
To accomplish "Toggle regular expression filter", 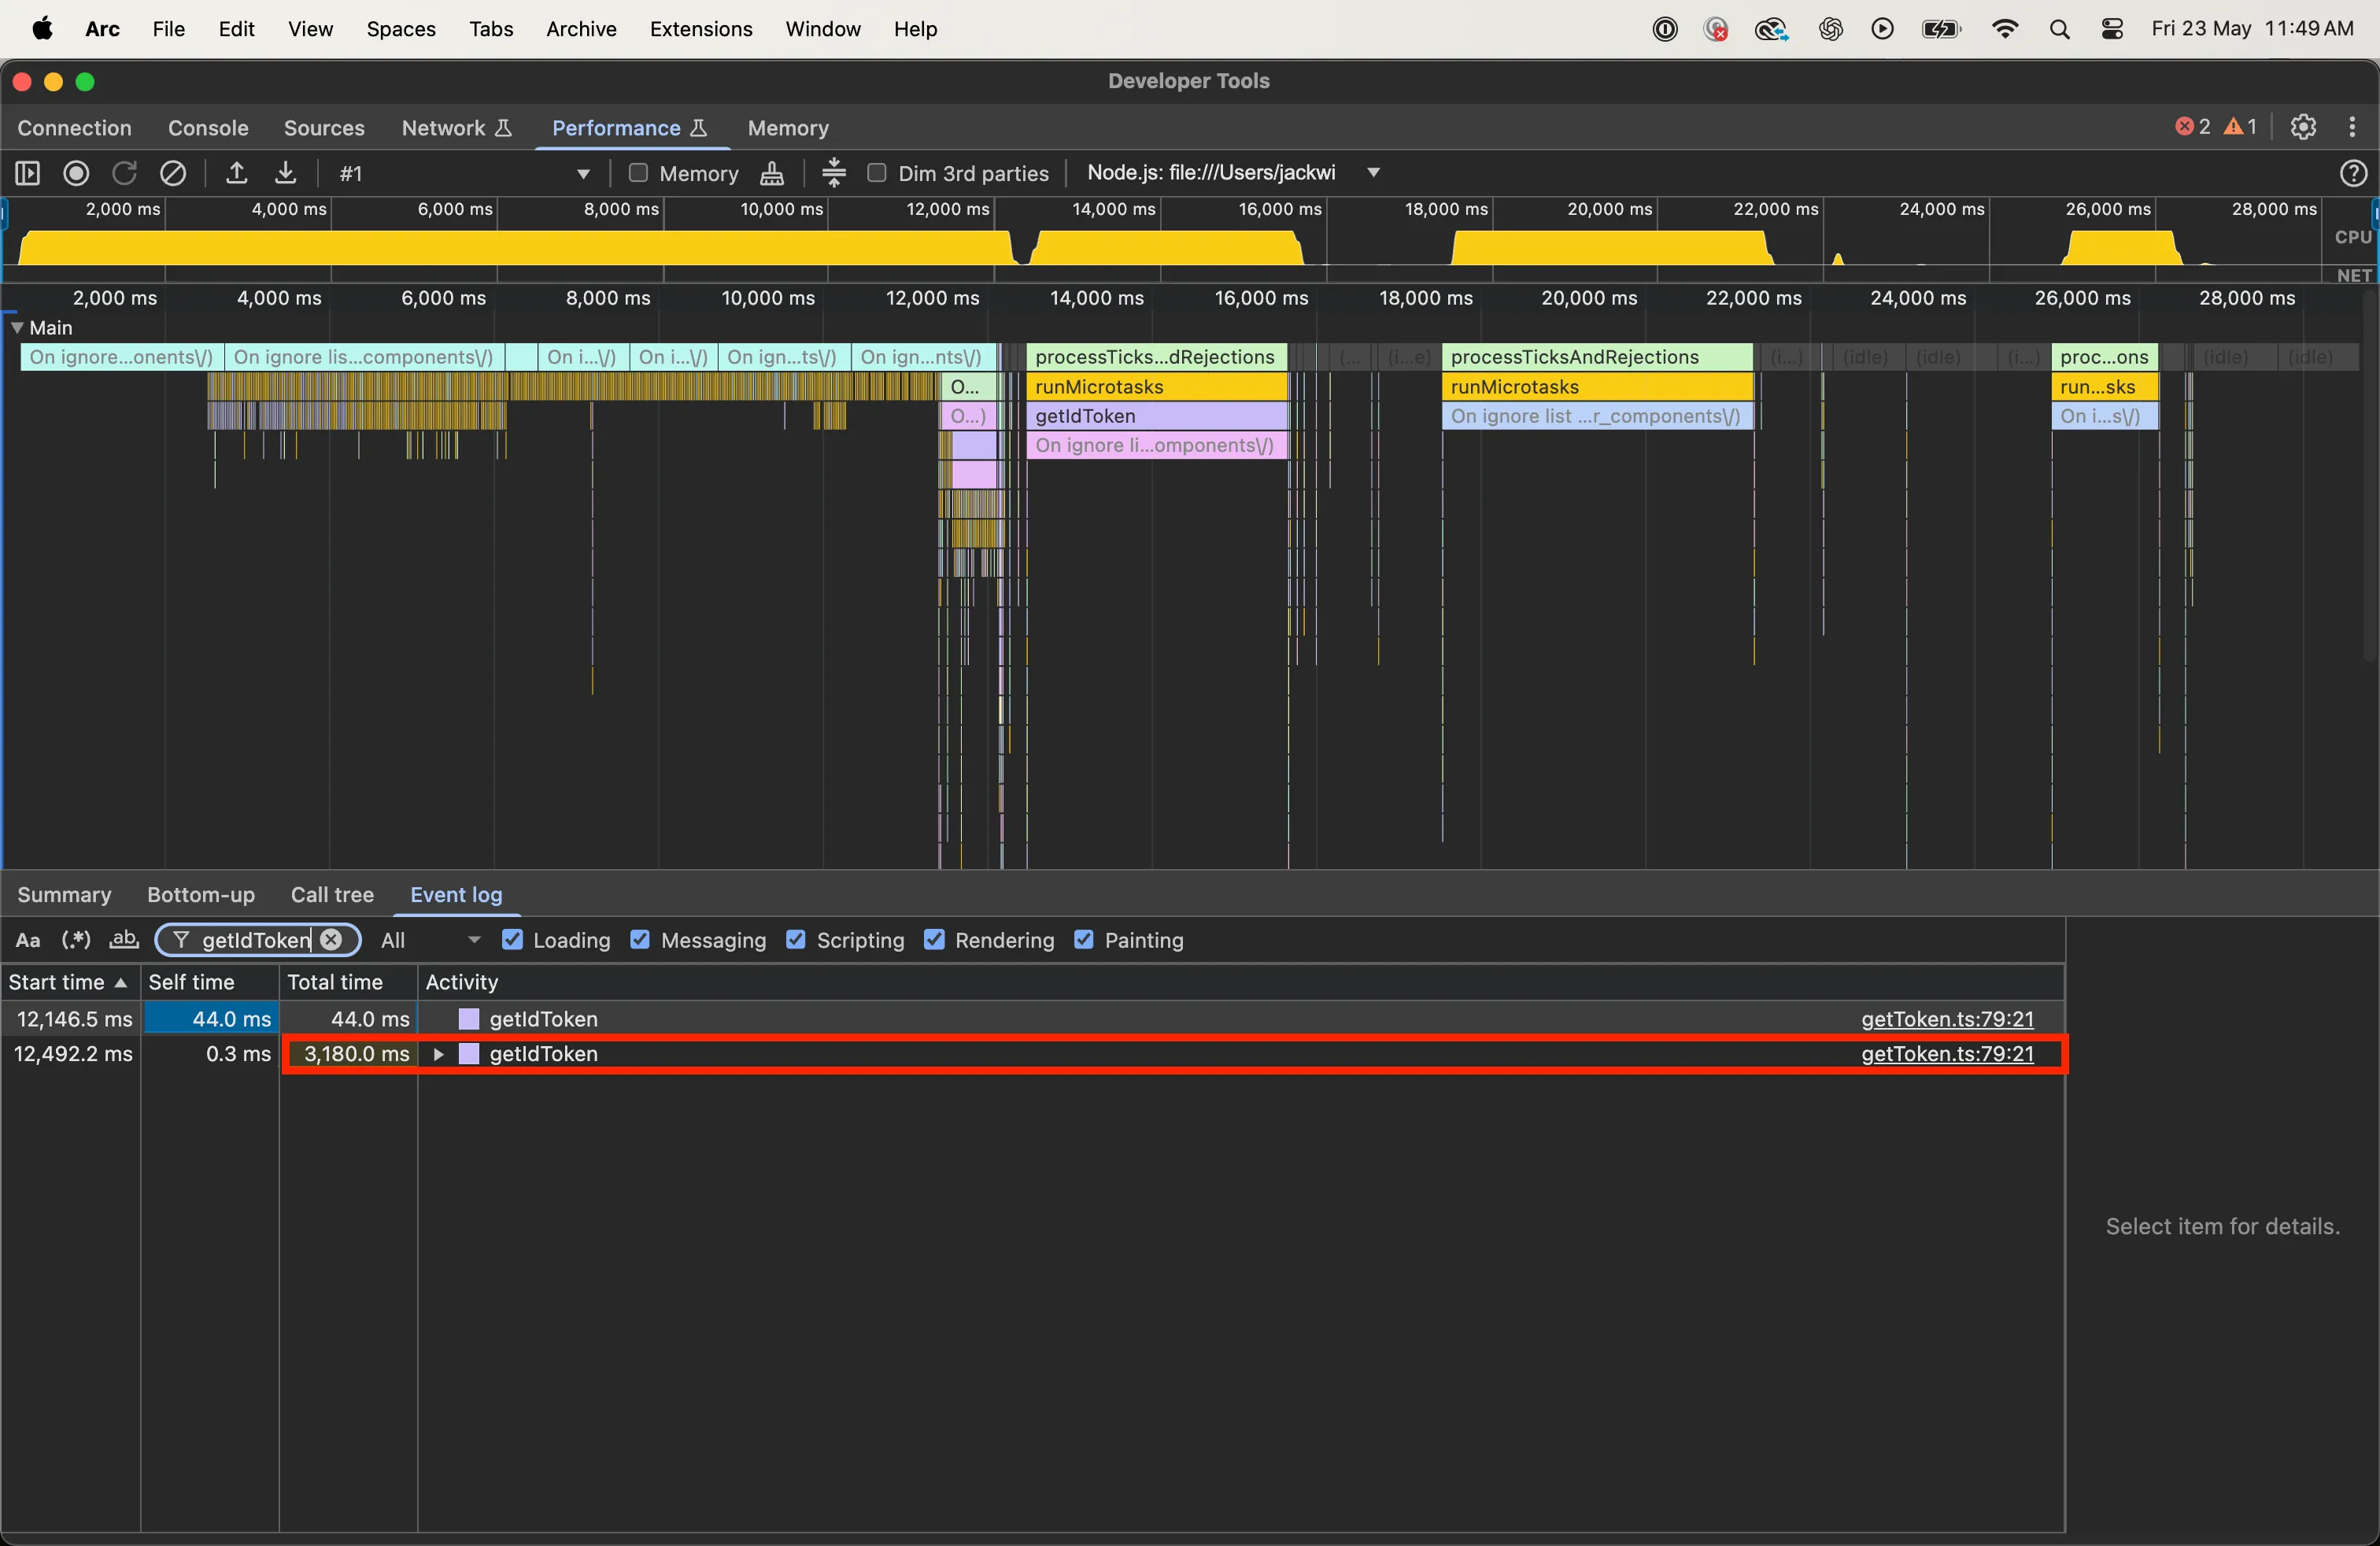I will click(x=76, y=940).
